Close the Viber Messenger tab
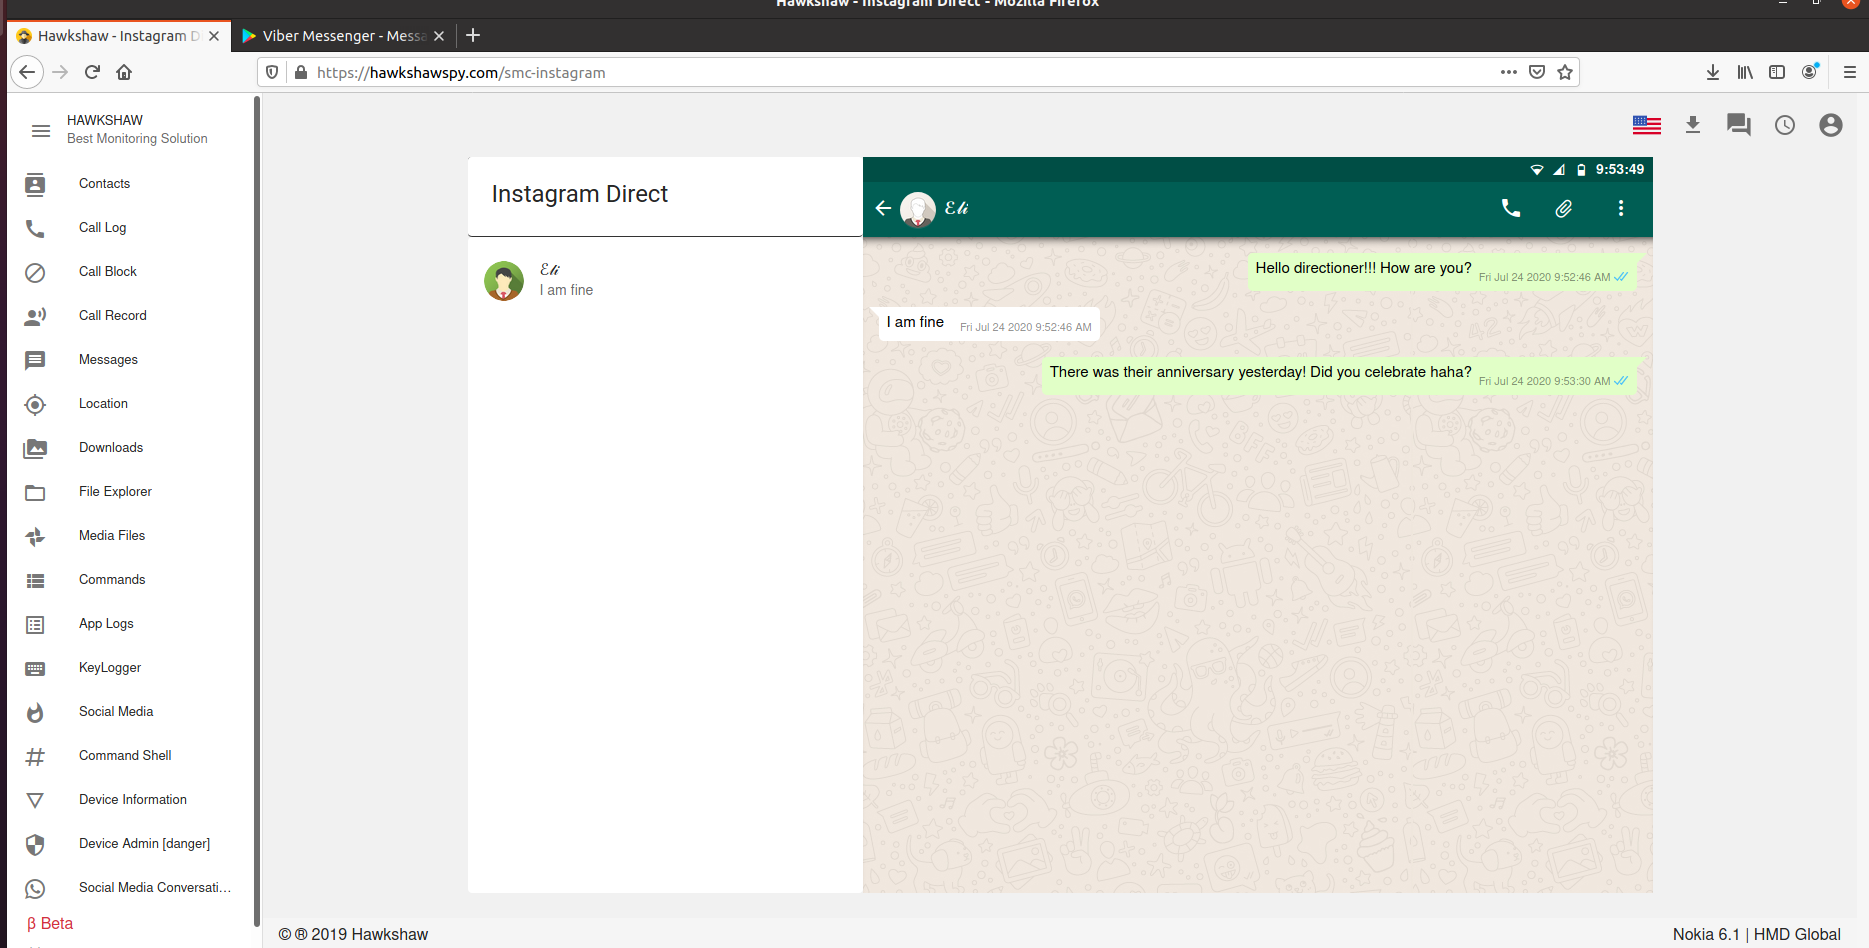This screenshot has height=948, width=1869. click(438, 36)
